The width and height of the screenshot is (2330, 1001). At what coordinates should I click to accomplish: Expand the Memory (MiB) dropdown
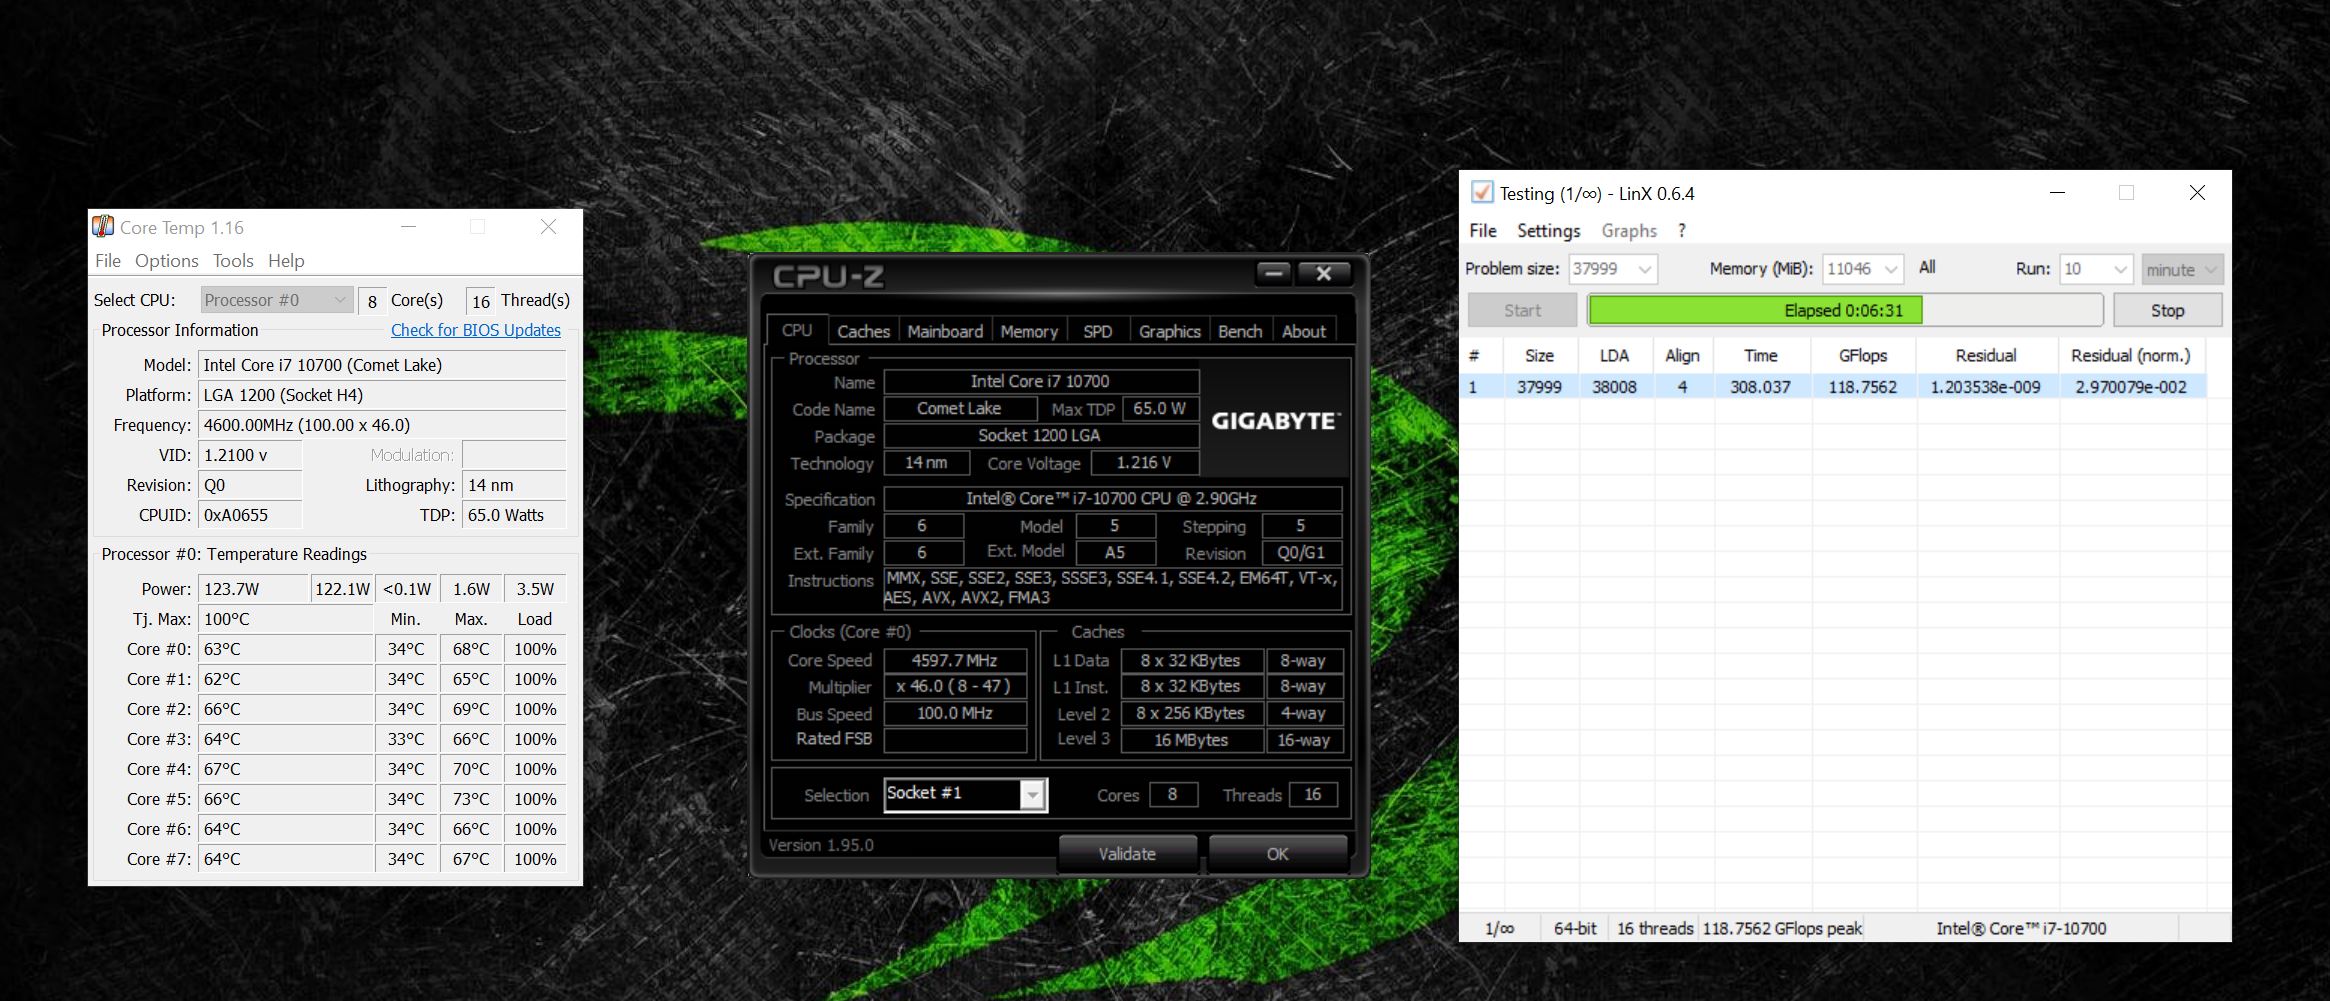[1890, 269]
